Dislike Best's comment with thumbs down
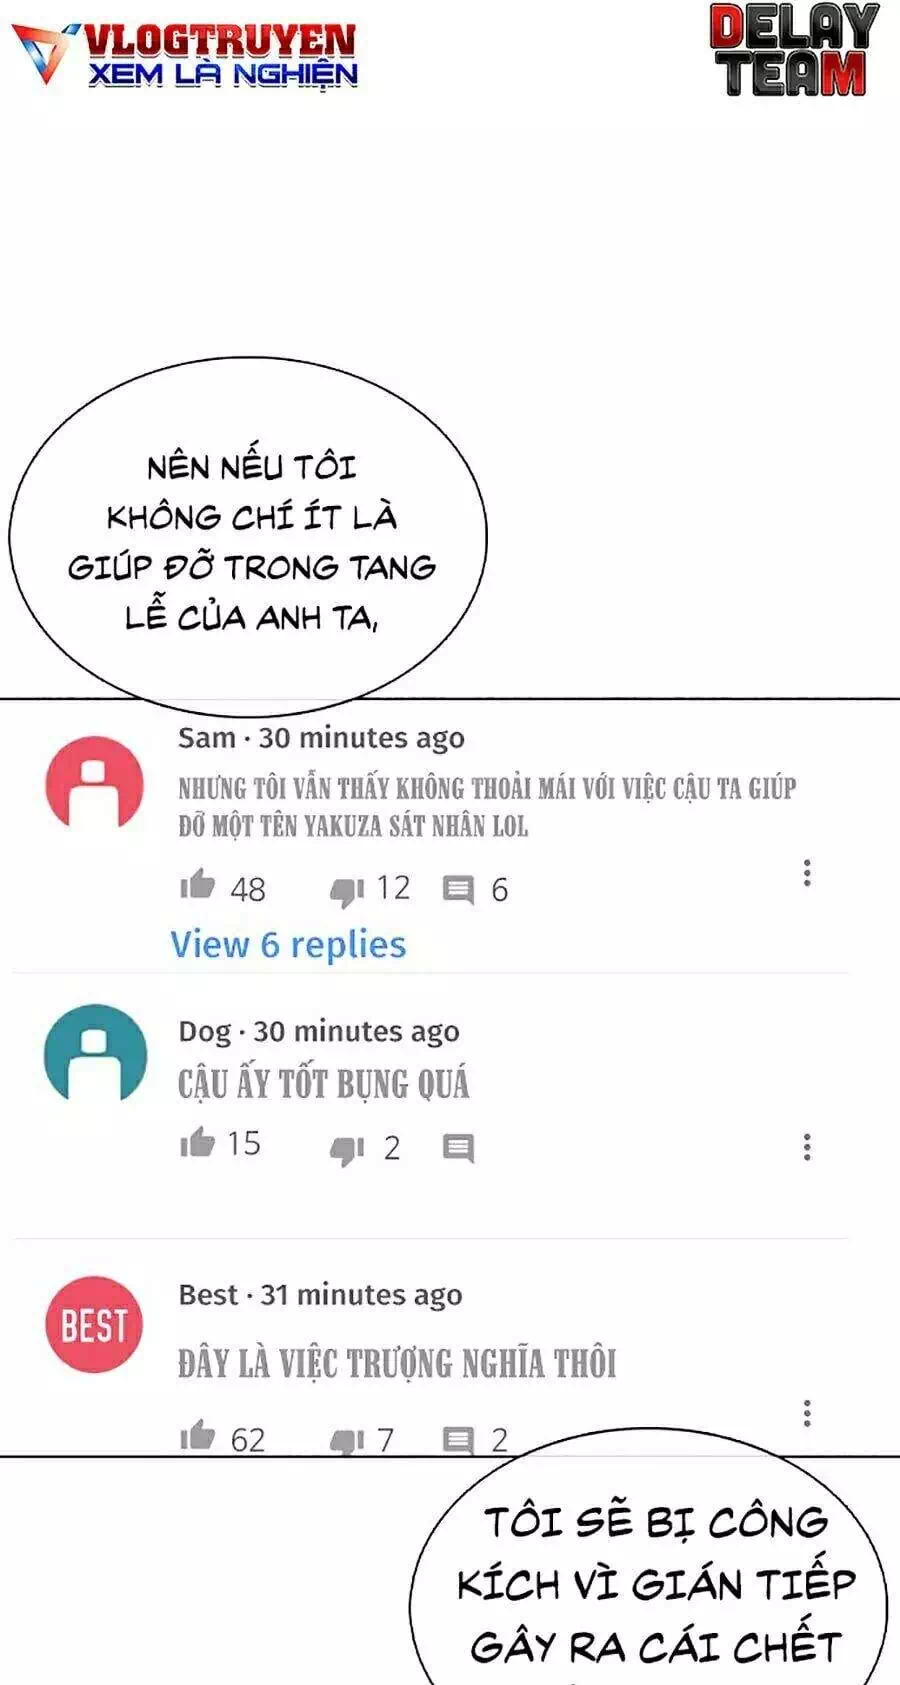 [347, 1441]
